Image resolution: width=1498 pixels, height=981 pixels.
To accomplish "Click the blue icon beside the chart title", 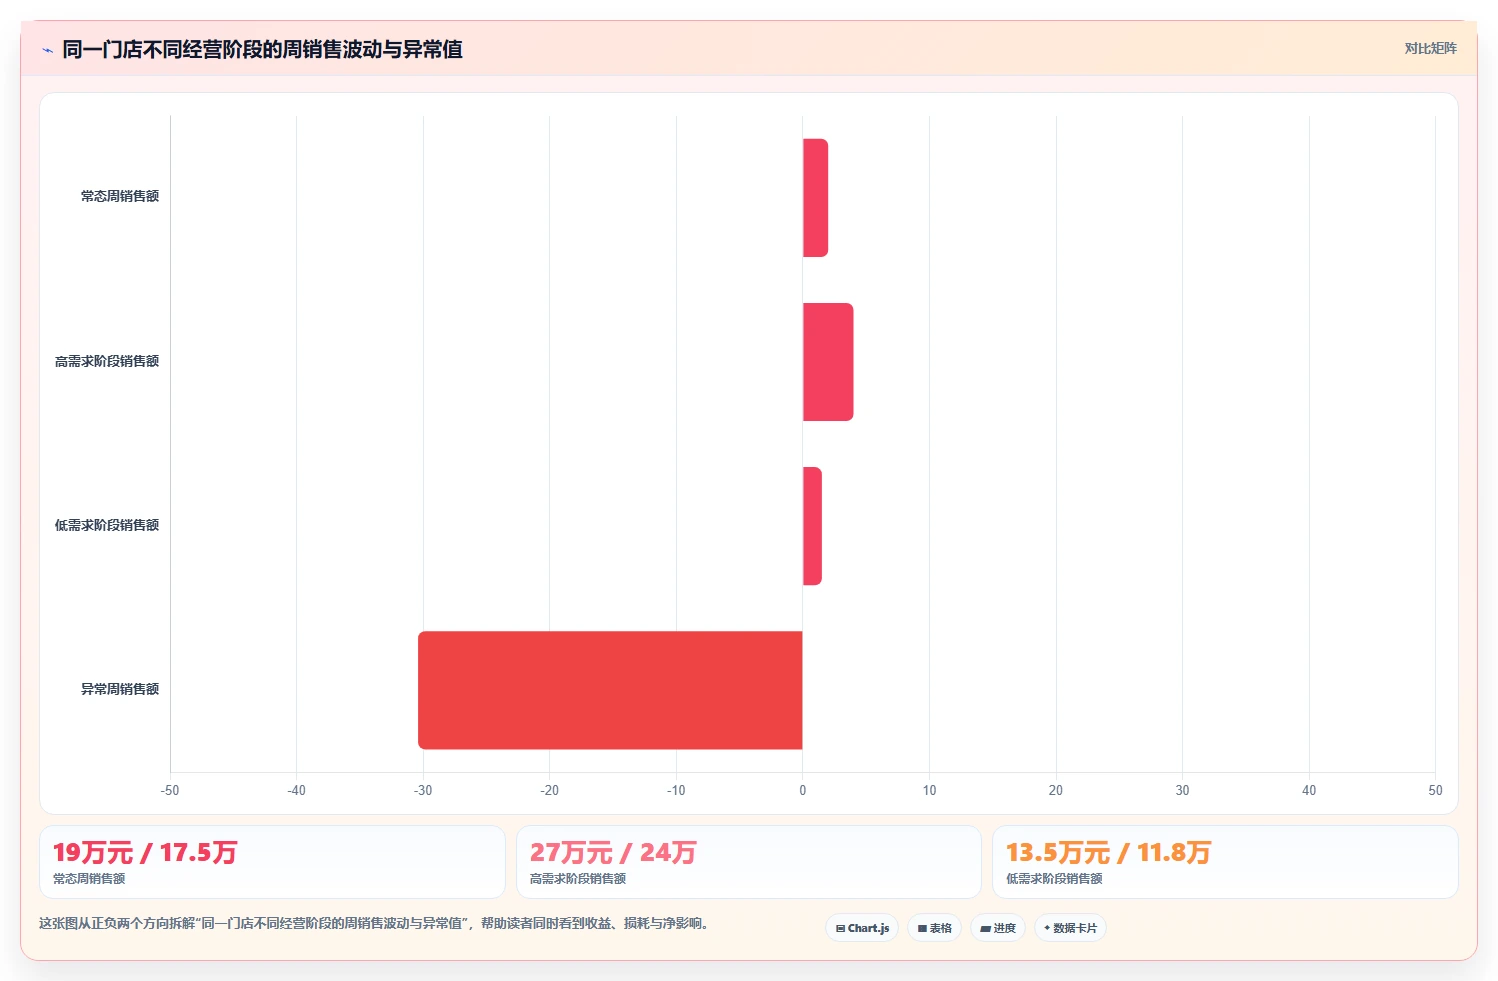I will [x=47, y=50].
